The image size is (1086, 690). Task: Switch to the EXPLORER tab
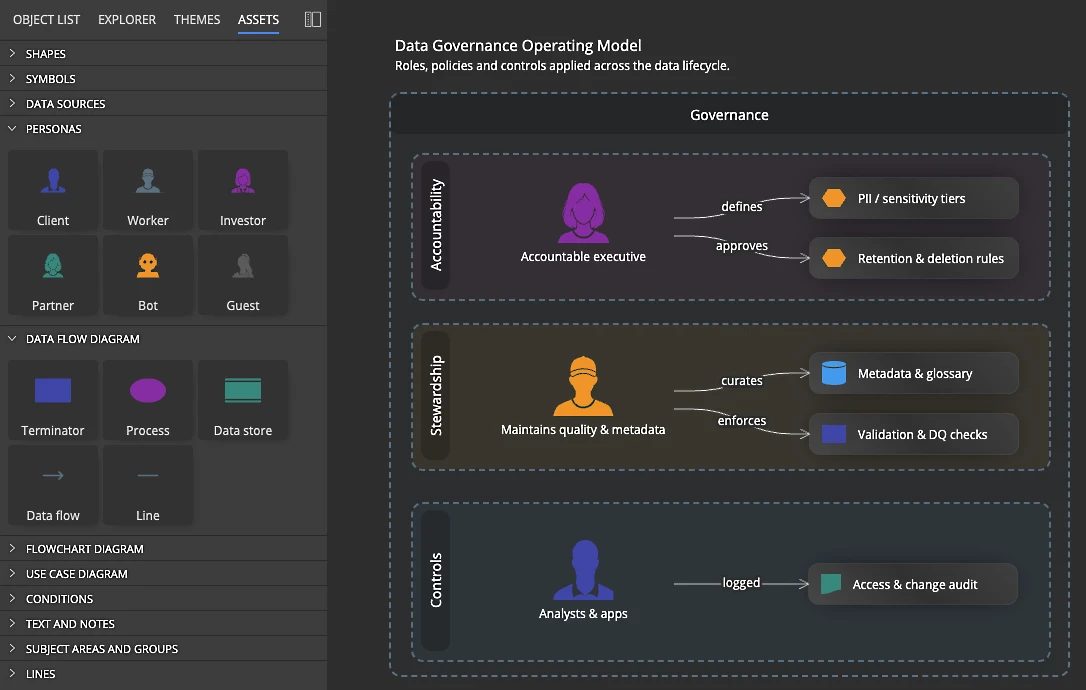click(127, 19)
